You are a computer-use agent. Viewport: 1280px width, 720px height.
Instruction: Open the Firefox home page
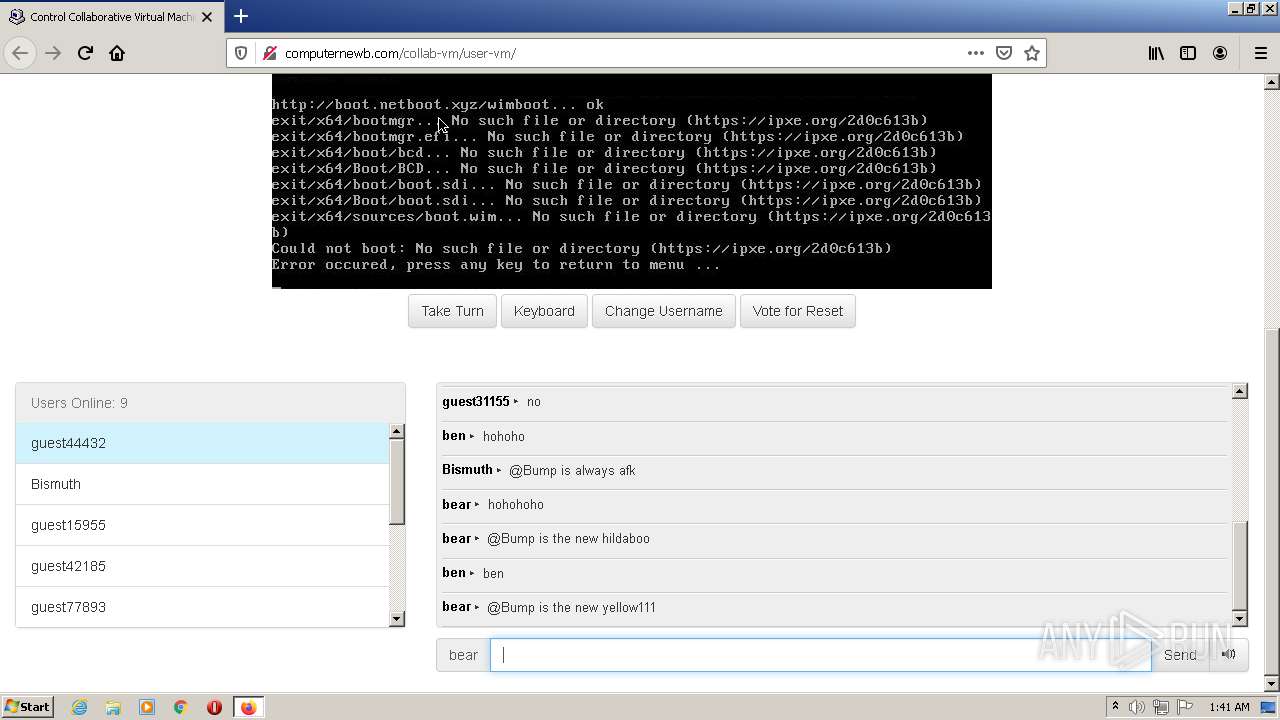pos(117,53)
